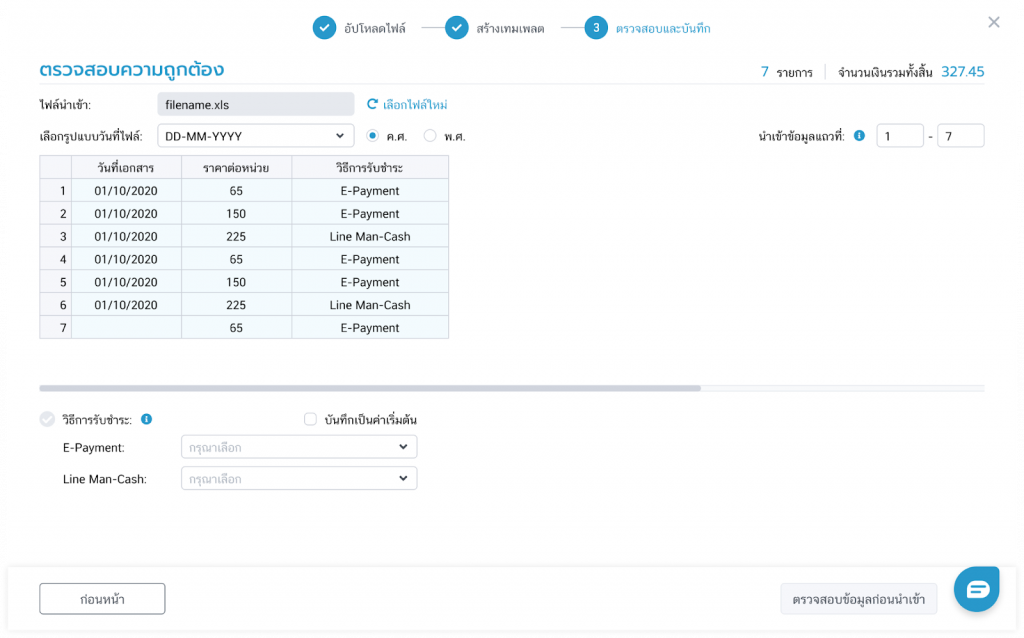This screenshot has width=1024, height=638.
Task: Open the DD-MM-YYYY date format dropdown
Action: click(256, 135)
